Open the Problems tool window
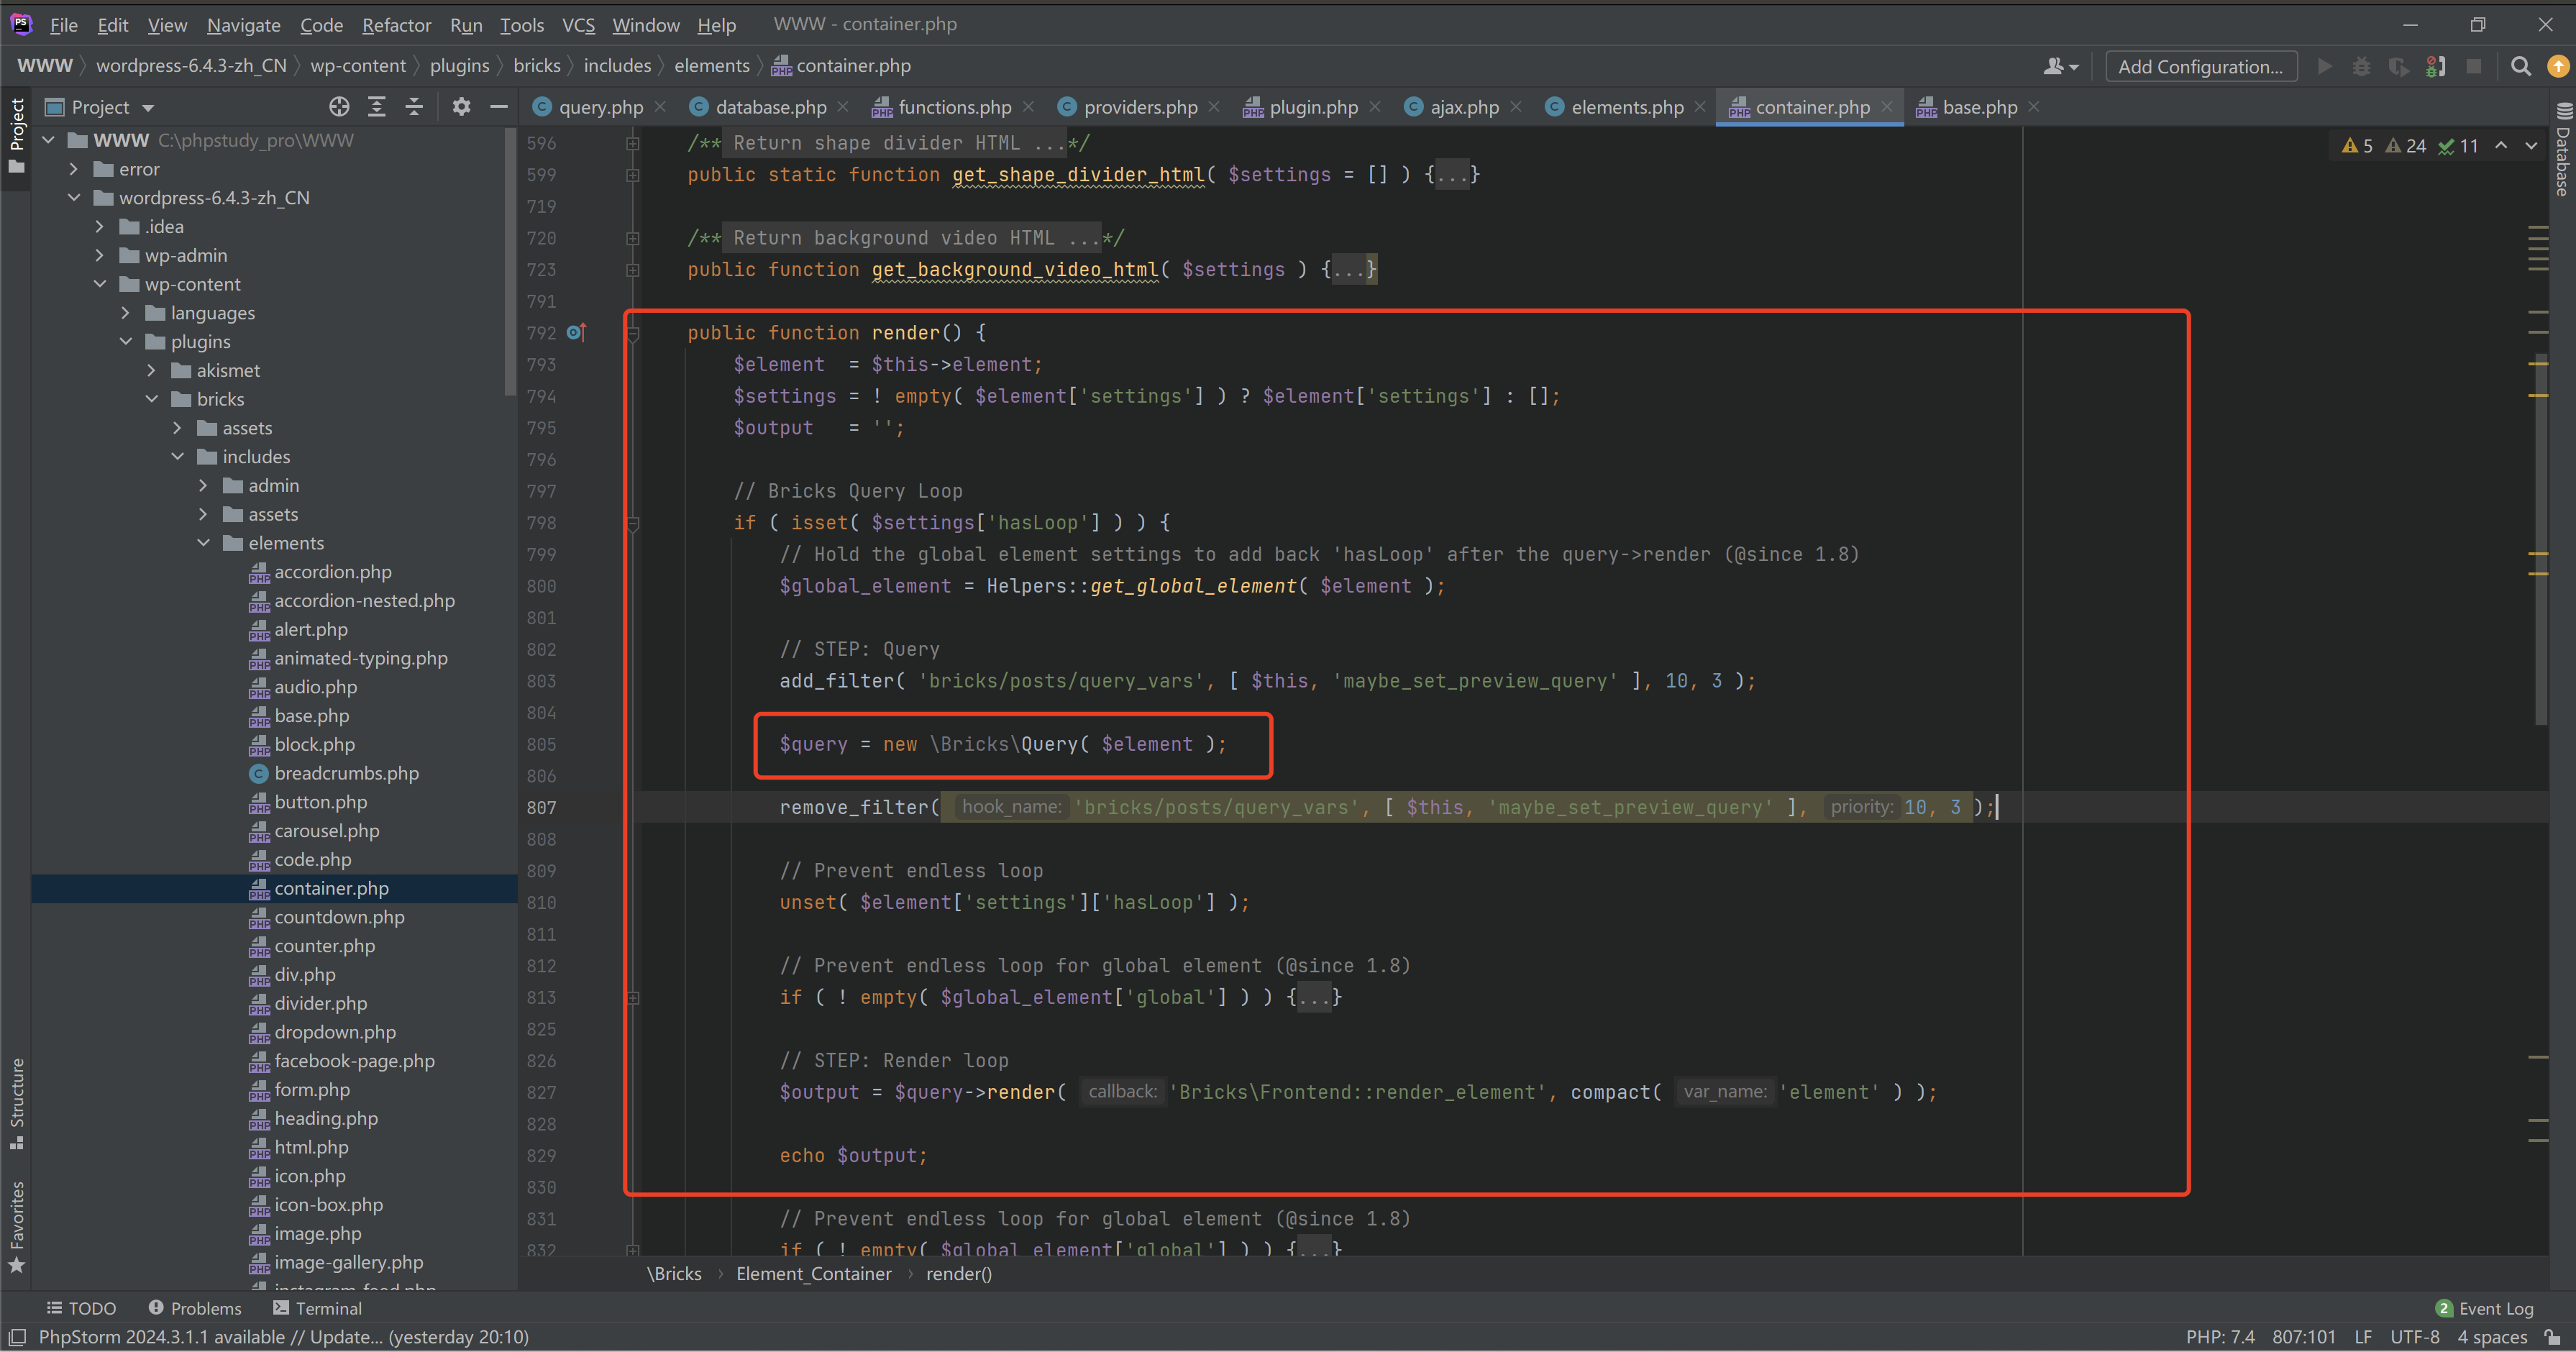The width and height of the screenshot is (2576, 1352). click(195, 1308)
